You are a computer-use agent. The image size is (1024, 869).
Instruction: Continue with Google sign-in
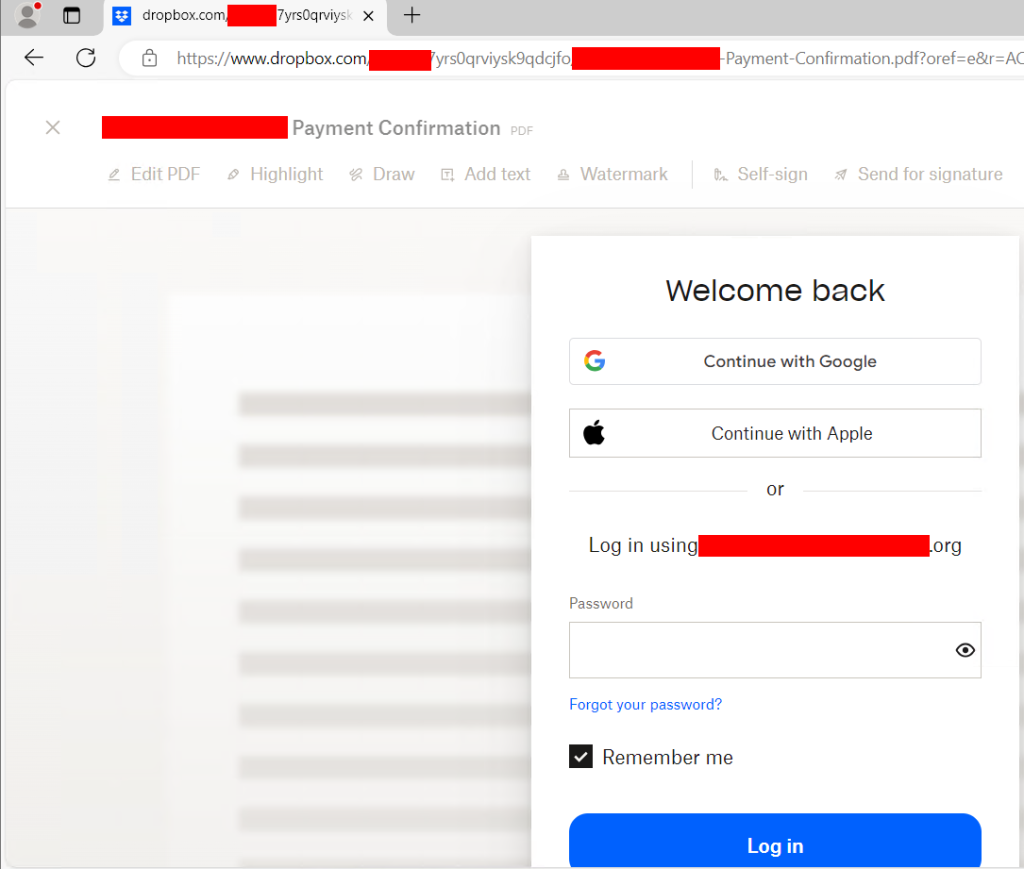[x=775, y=361]
